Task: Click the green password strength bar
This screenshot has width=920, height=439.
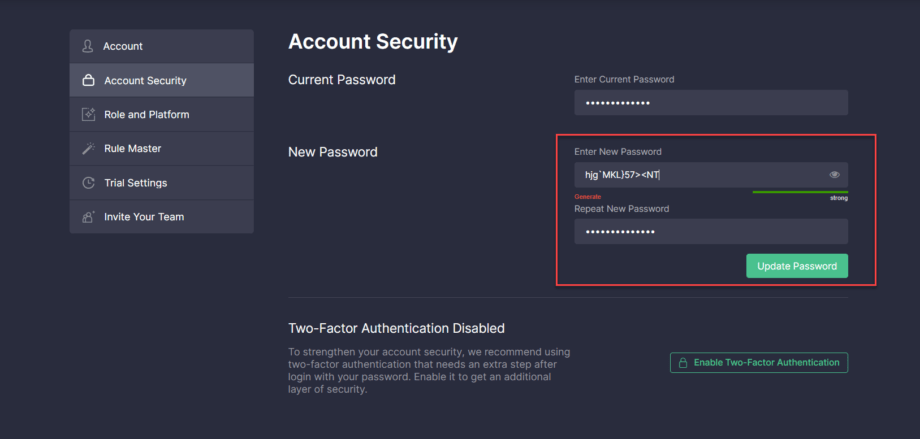Action: (x=800, y=192)
